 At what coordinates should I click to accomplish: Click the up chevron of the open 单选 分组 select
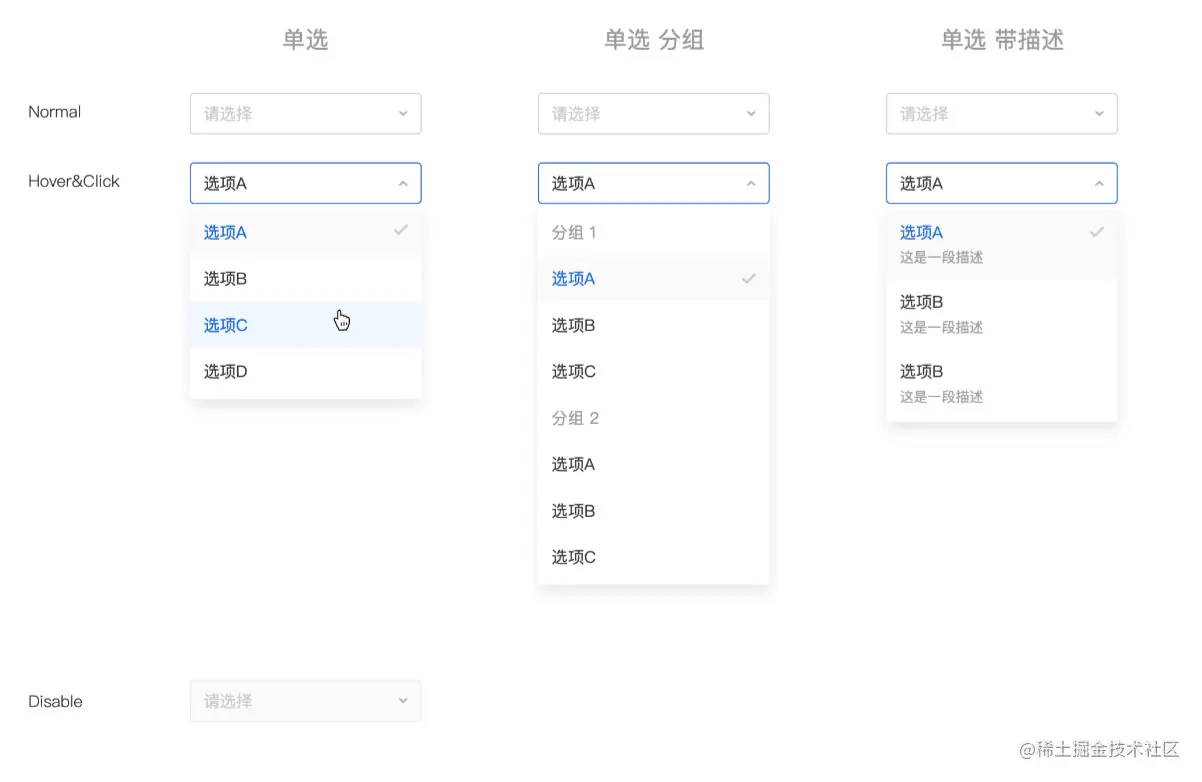pyautogui.click(x=751, y=184)
